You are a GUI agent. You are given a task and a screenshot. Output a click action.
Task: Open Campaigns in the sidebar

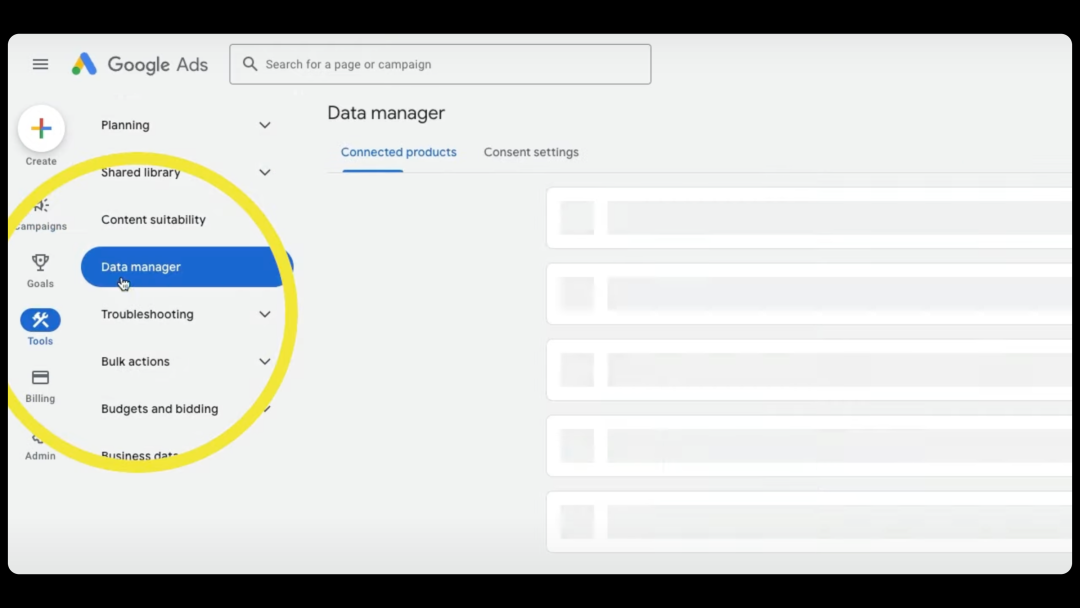[41, 214]
